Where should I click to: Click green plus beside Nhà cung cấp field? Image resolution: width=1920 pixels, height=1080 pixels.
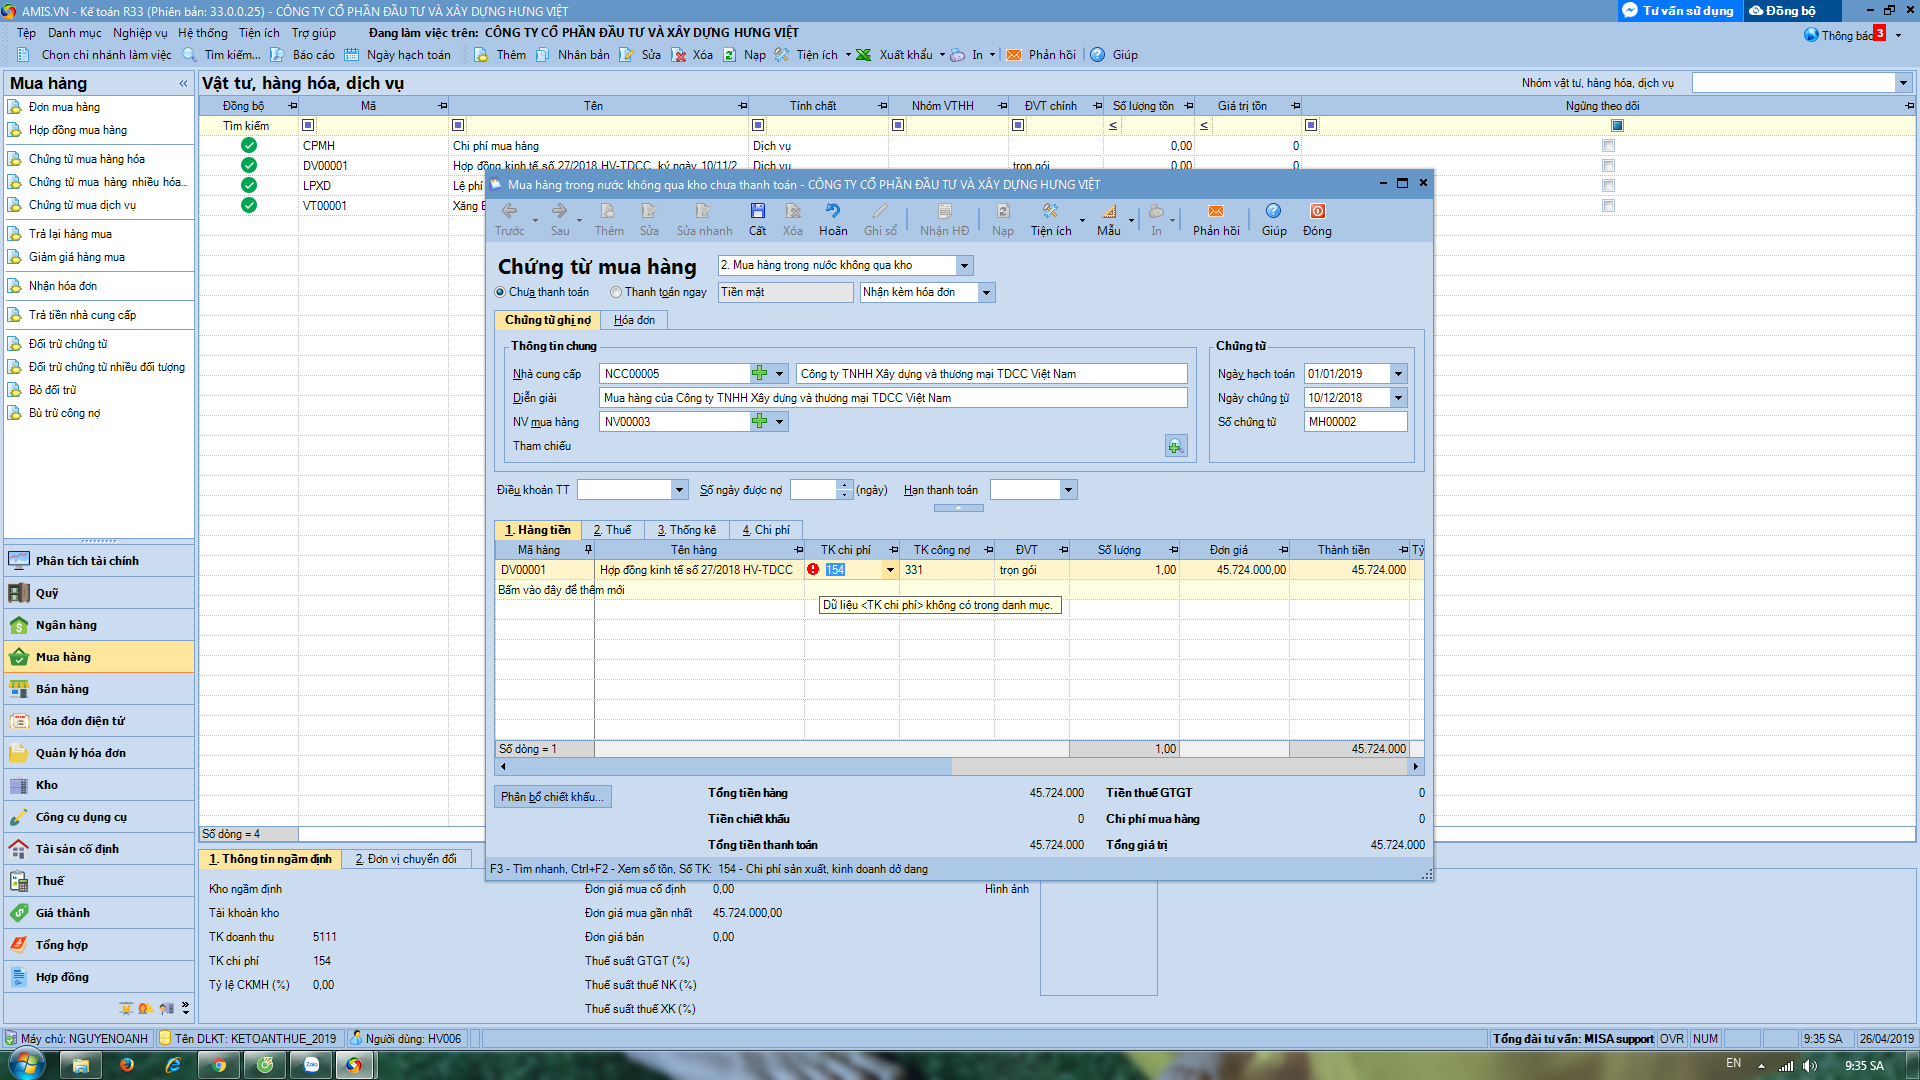pos(760,374)
